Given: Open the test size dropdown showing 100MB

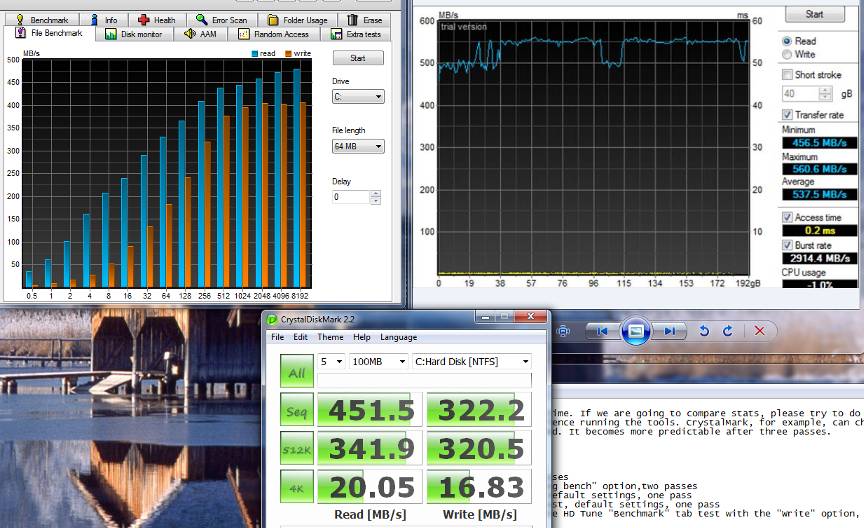Looking at the screenshot, I should (379, 362).
